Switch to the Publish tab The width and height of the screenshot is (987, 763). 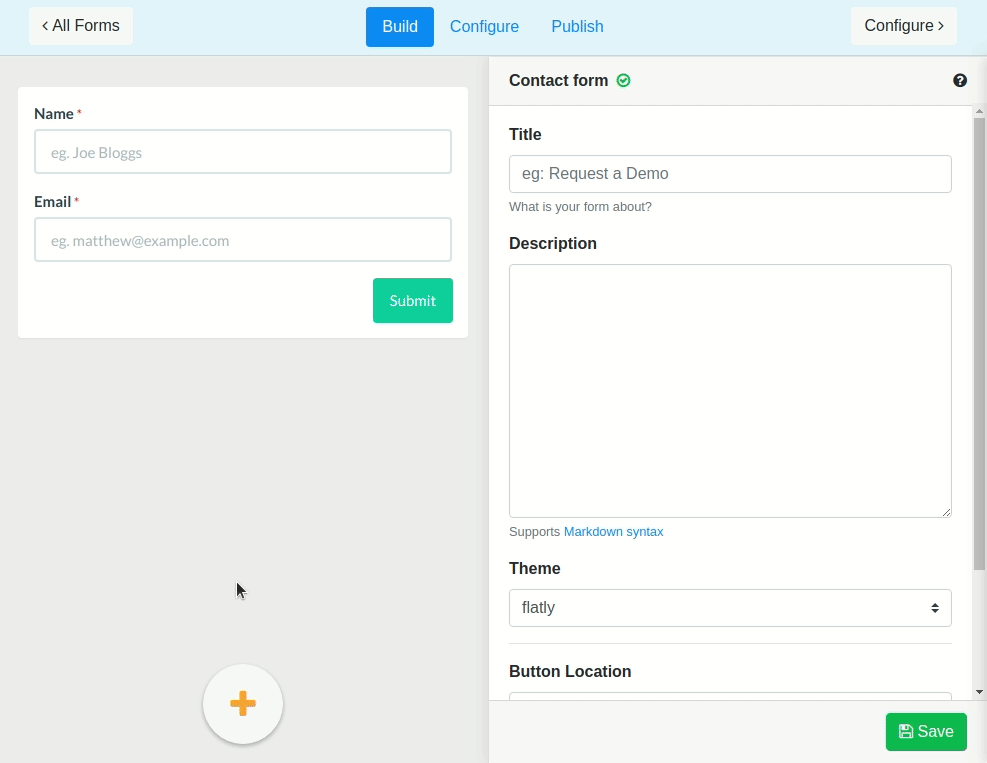pos(577,26)
